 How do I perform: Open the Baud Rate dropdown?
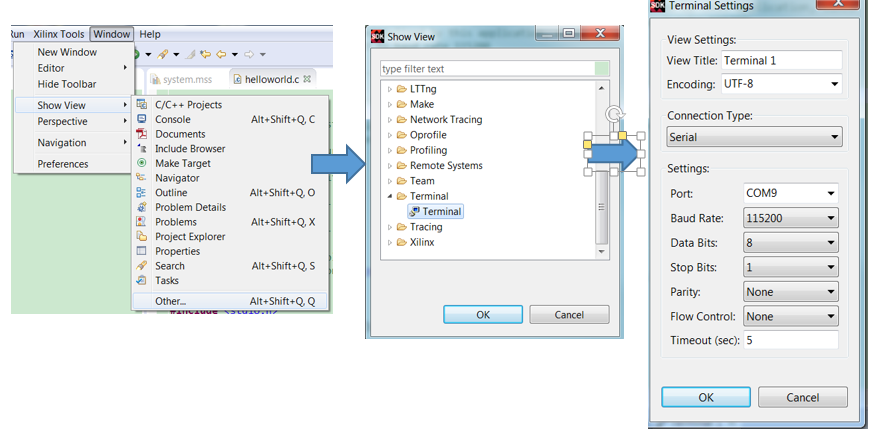pyautogui.click(x=791, y=218)
